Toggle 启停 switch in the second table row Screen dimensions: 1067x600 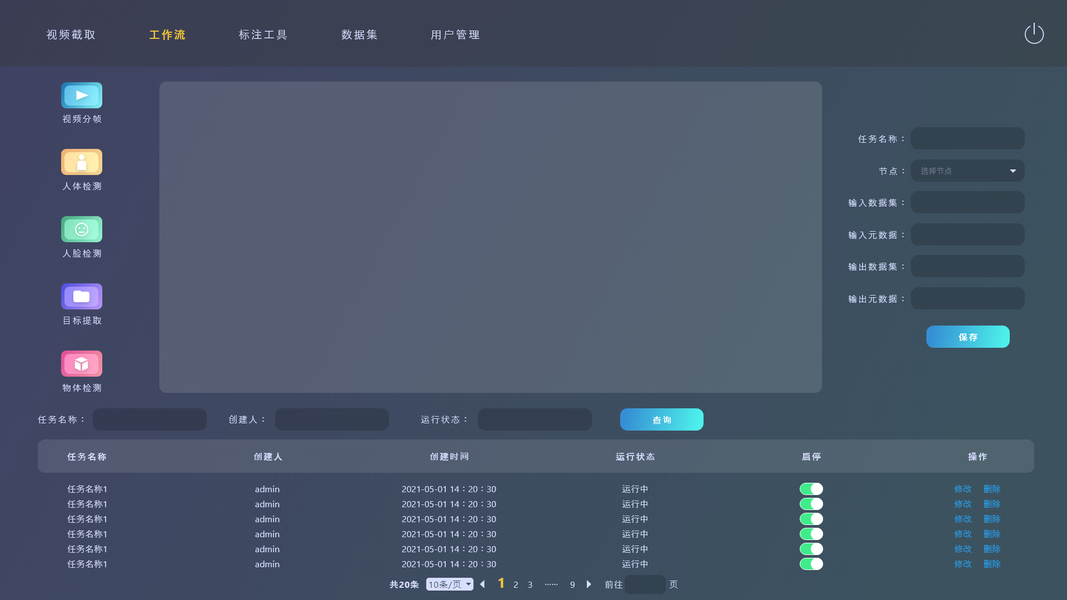[811, 504]
